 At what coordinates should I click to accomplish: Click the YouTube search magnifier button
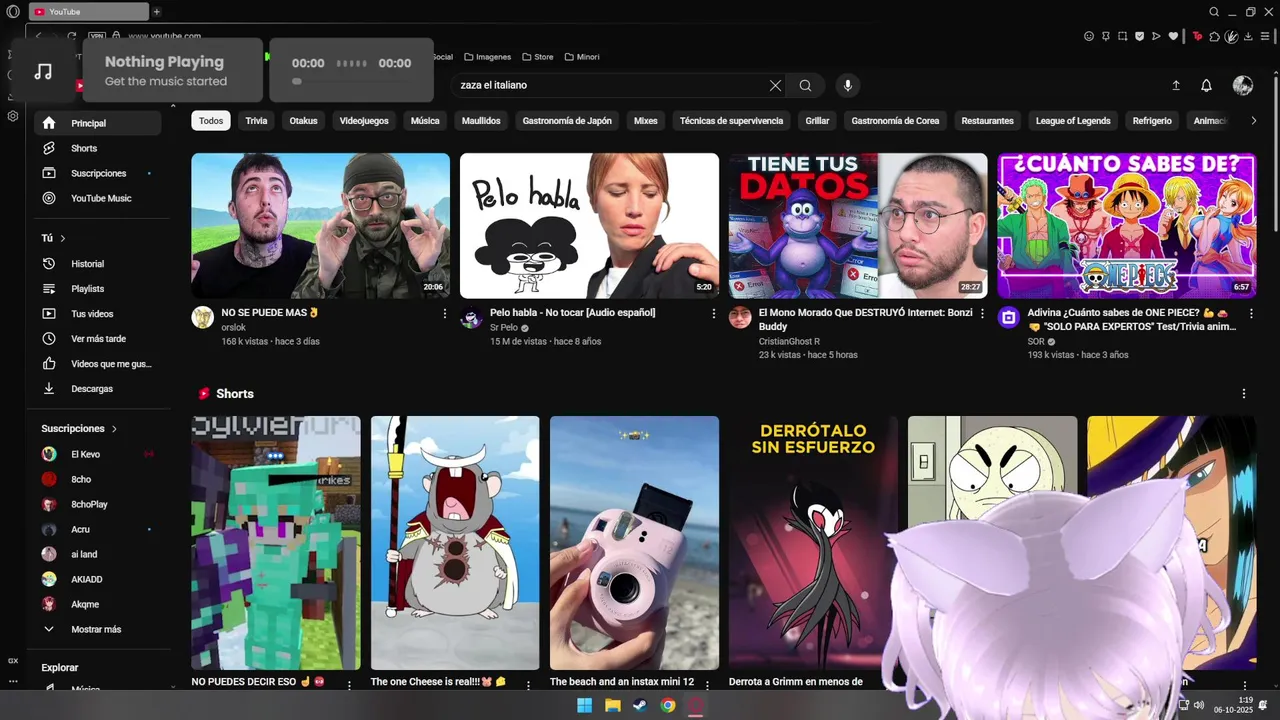[805, 85]
